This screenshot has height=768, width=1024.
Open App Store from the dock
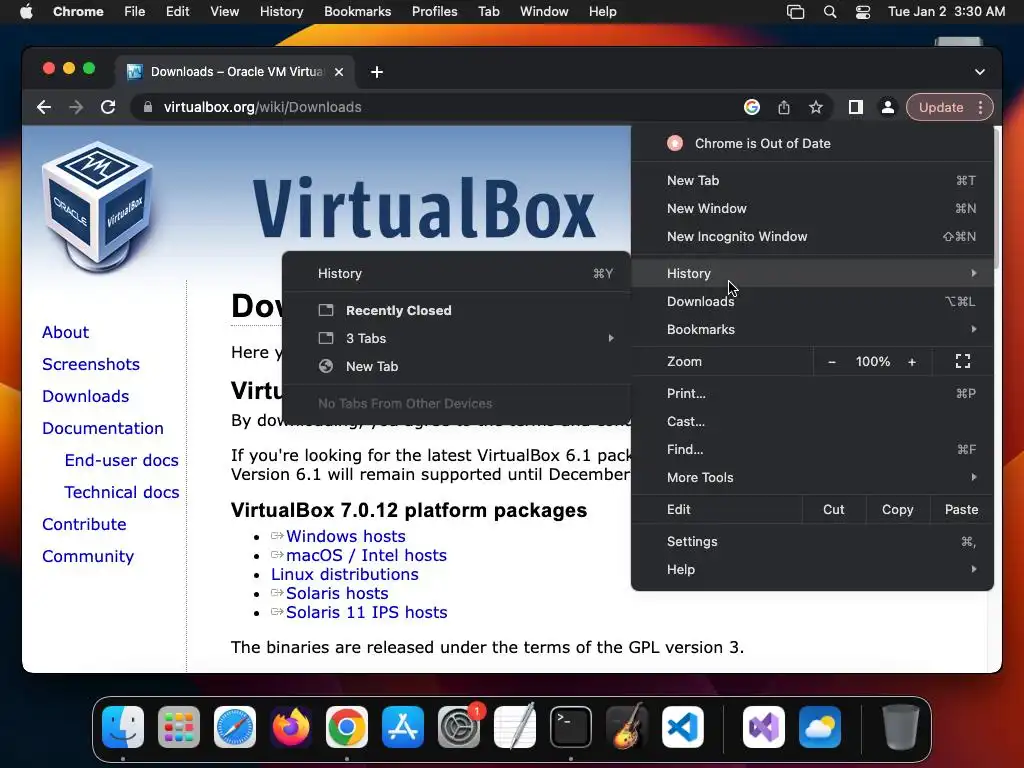403,727
